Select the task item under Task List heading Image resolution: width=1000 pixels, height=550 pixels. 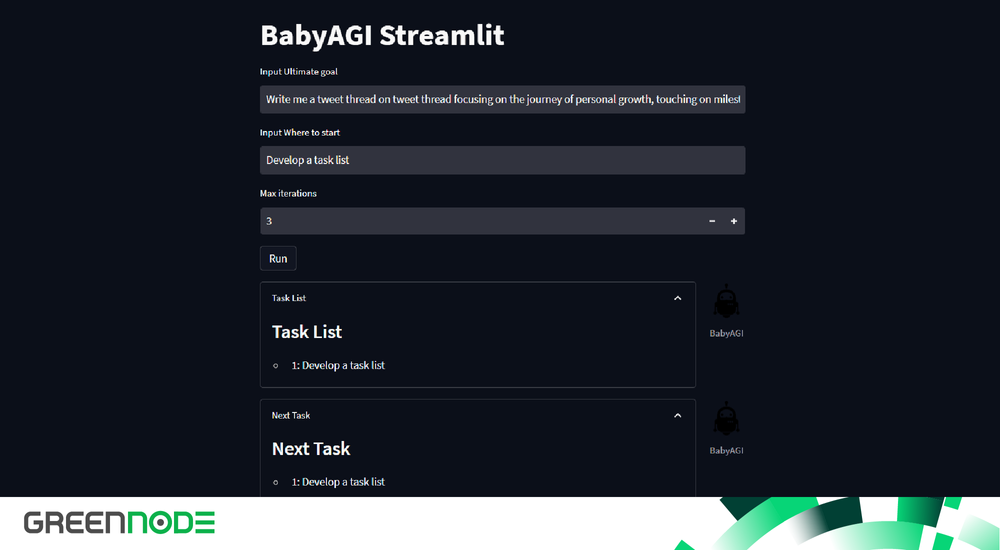coord(338,365)
